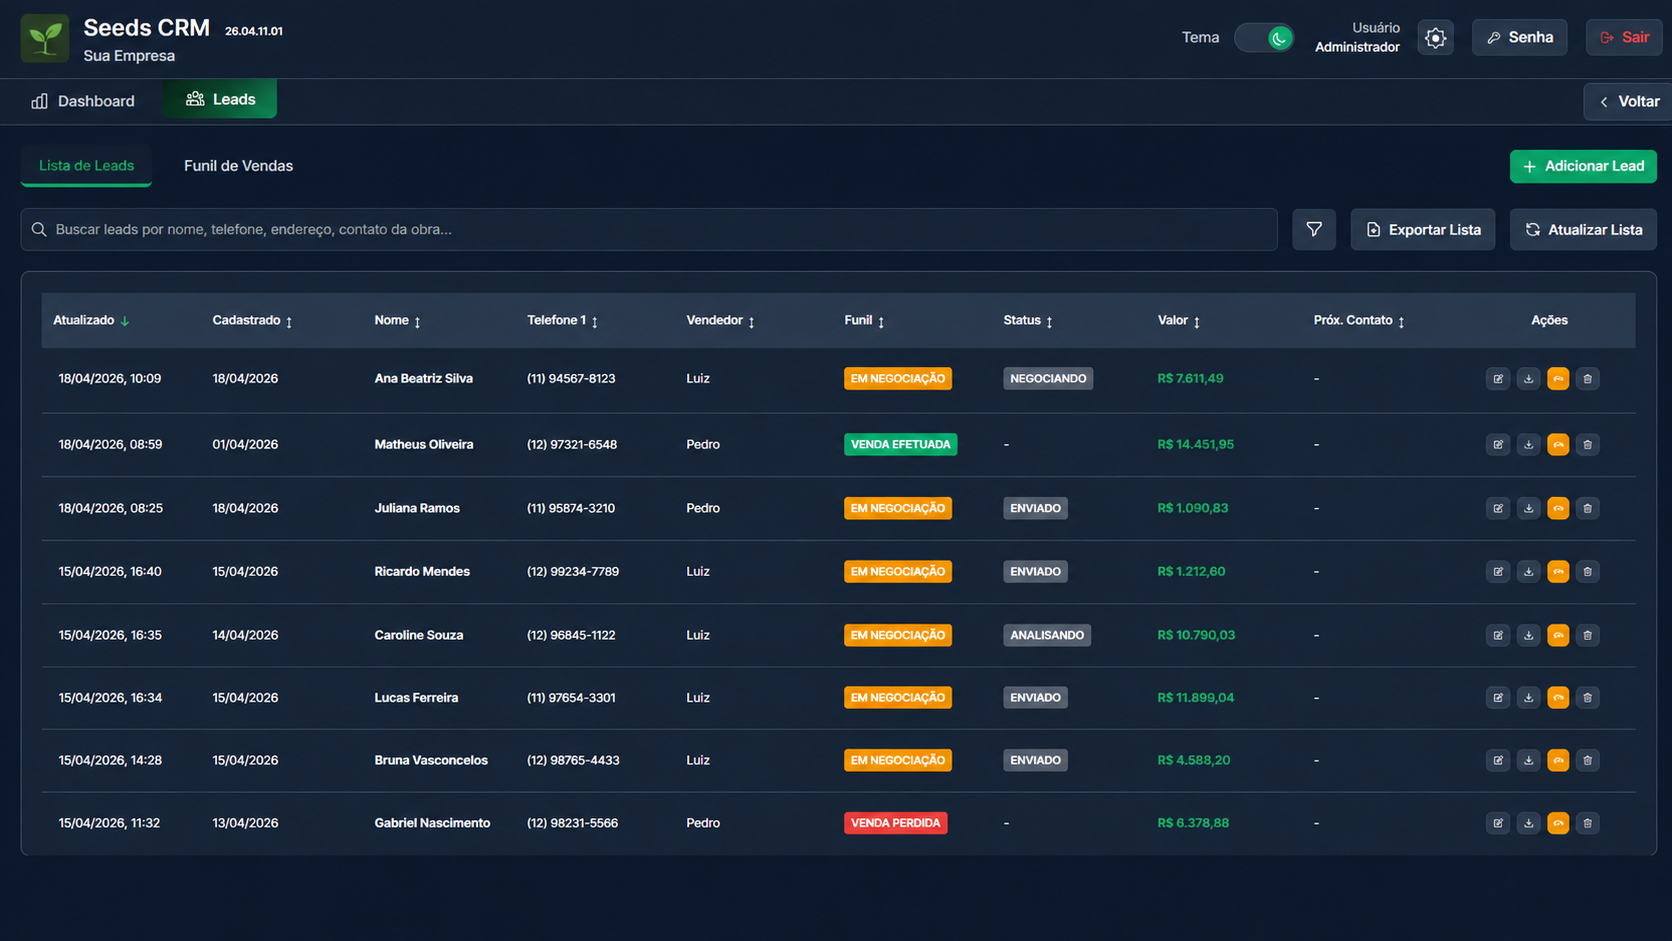This screenshot has height=941, width=1672.
Task: Edit the Ricardo Mendes lead
Action: 1498,572
